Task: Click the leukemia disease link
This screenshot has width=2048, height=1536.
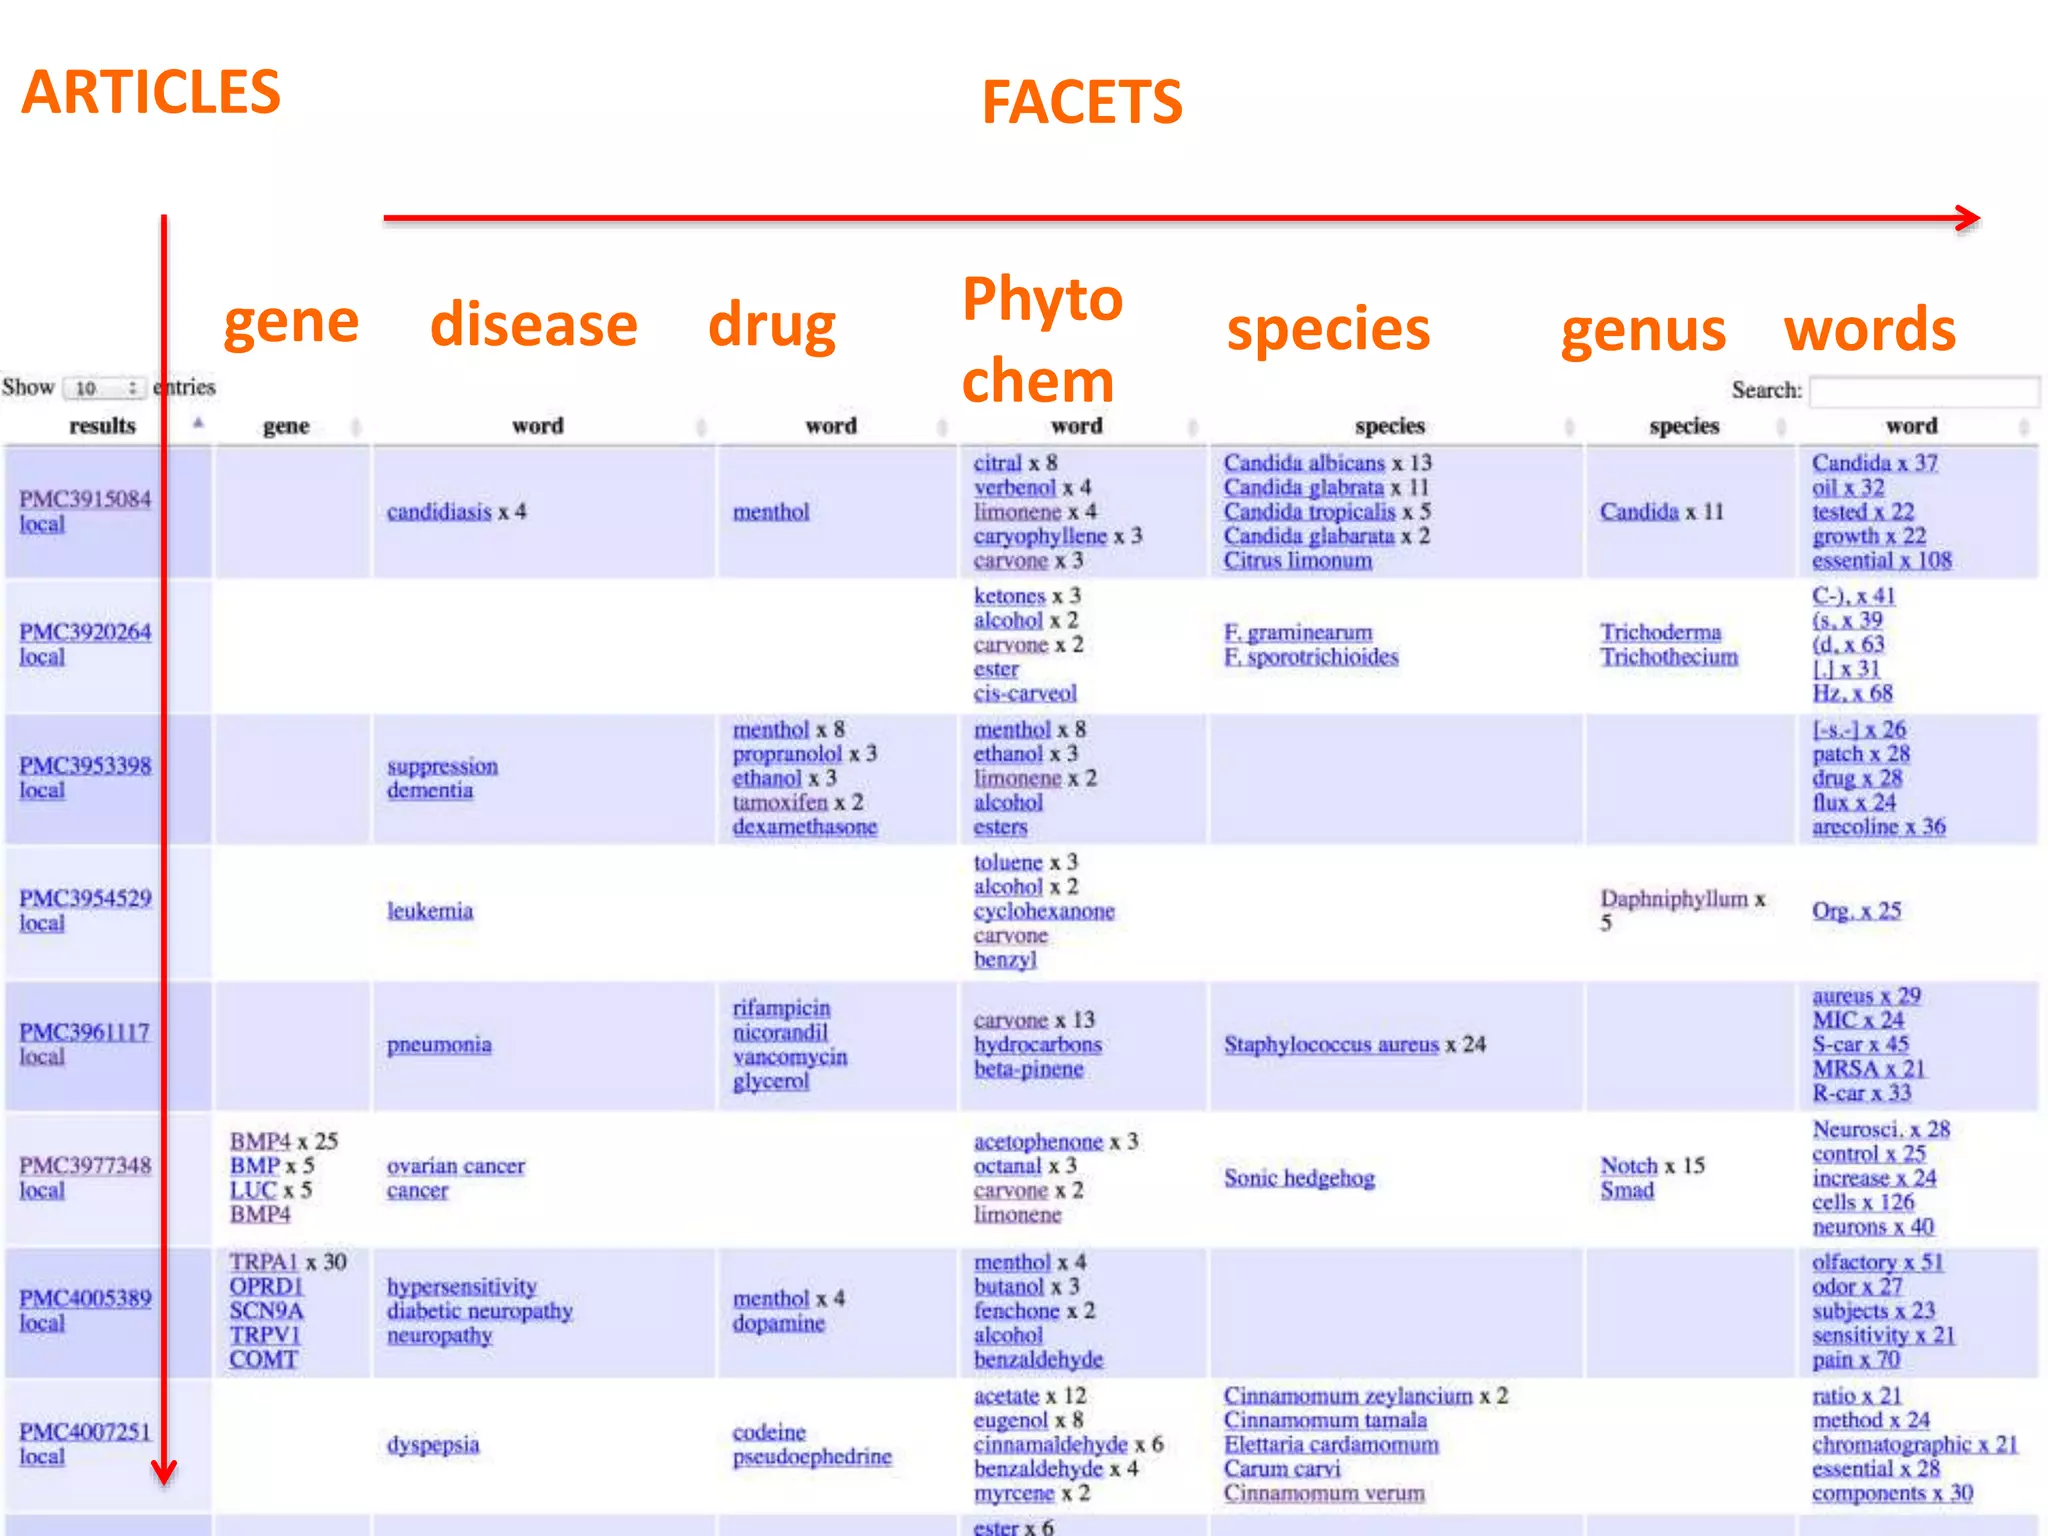Action: [x=430, y=911]
